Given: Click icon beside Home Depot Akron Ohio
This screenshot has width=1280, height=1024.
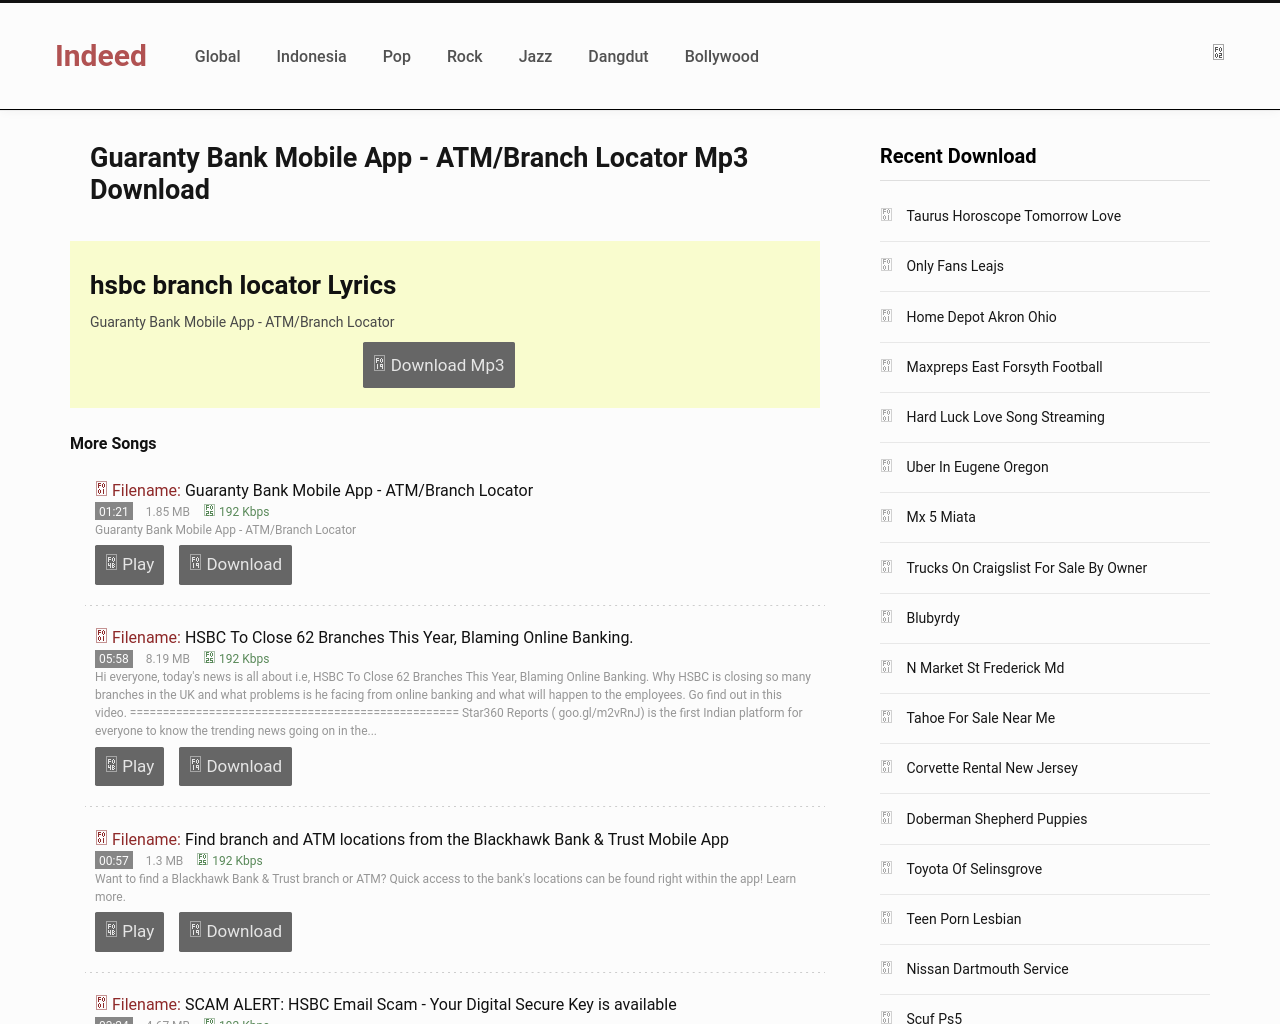Looking at the screenshot, I should (886, 316).
